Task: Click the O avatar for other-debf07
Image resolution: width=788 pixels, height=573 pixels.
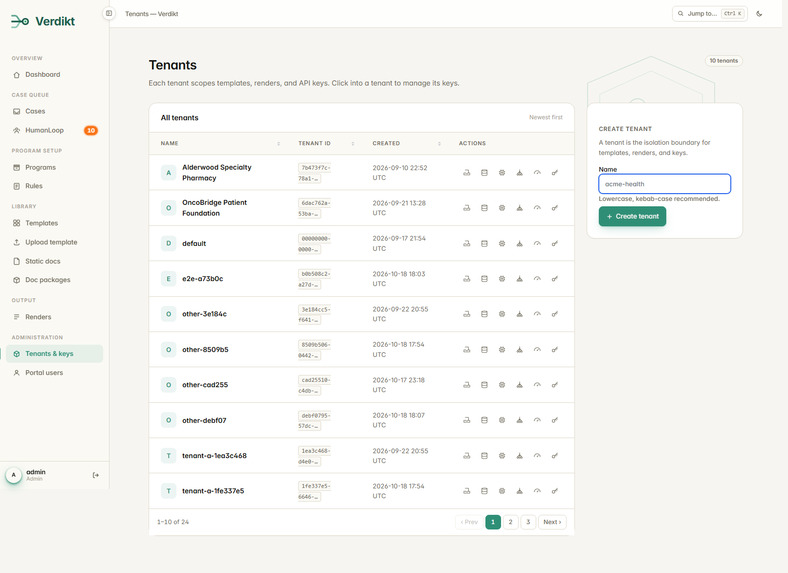Action: tap(168, 420)
